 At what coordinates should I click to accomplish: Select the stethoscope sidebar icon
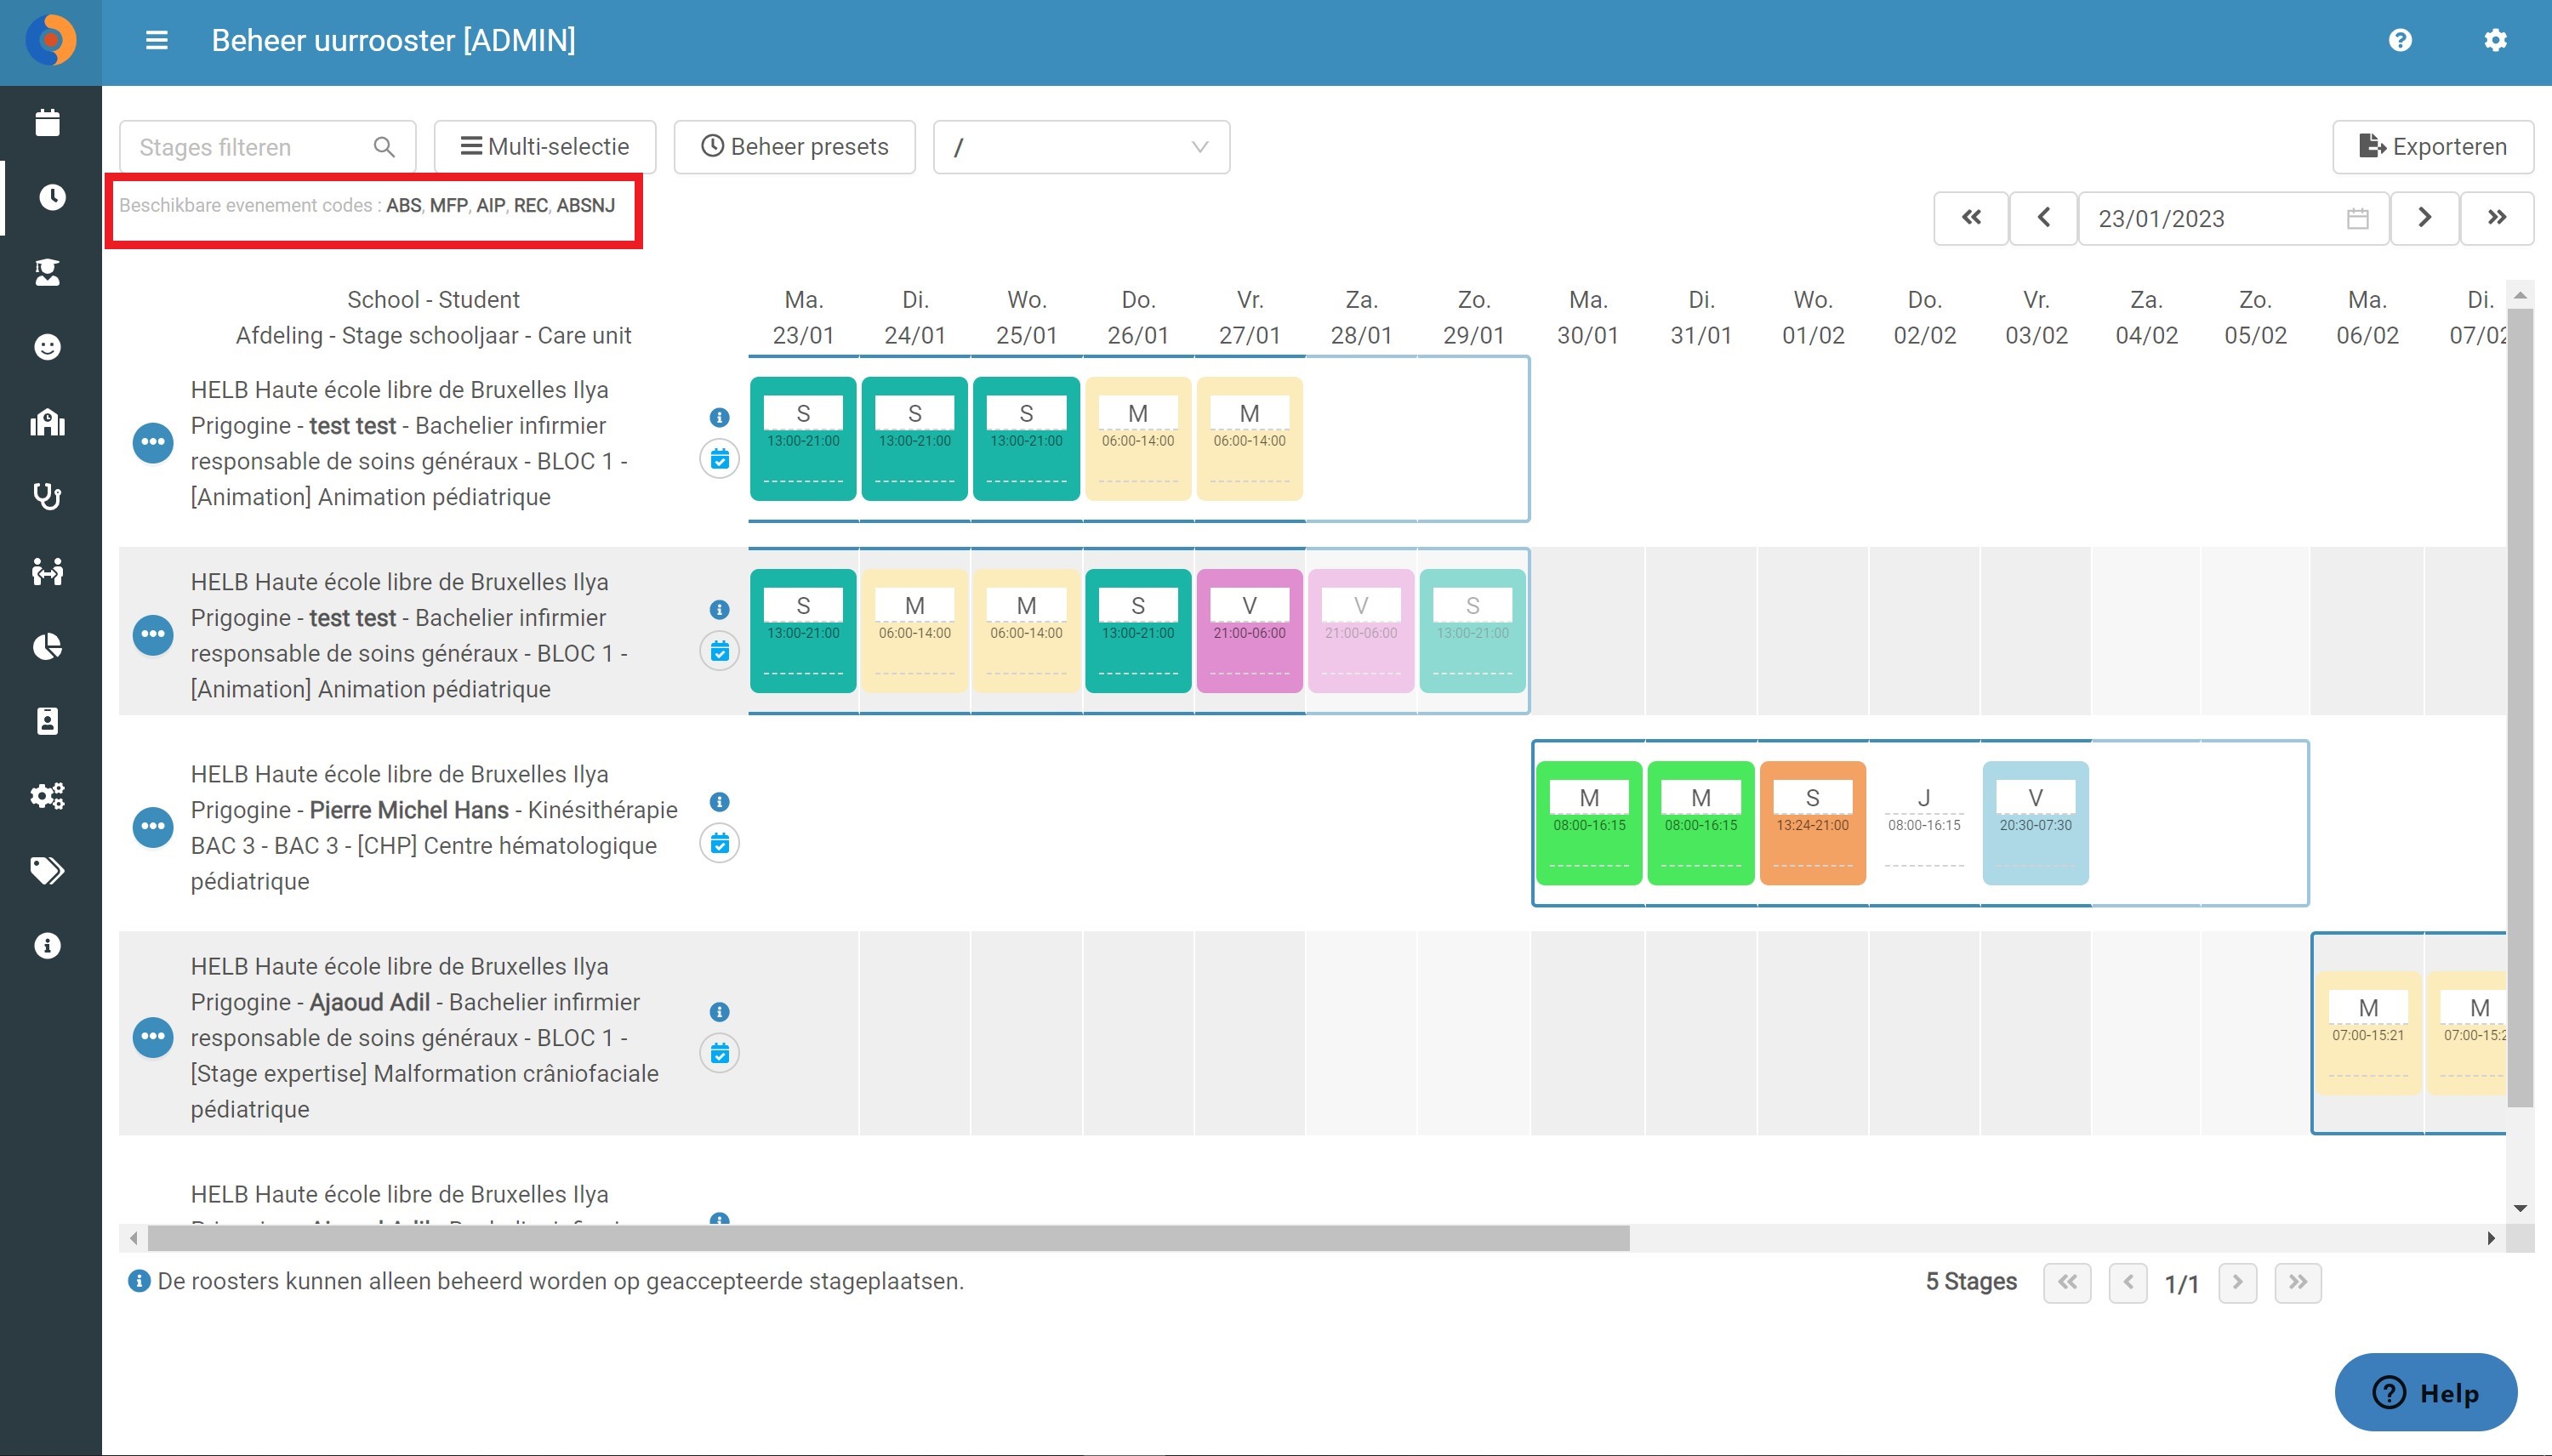47,496
